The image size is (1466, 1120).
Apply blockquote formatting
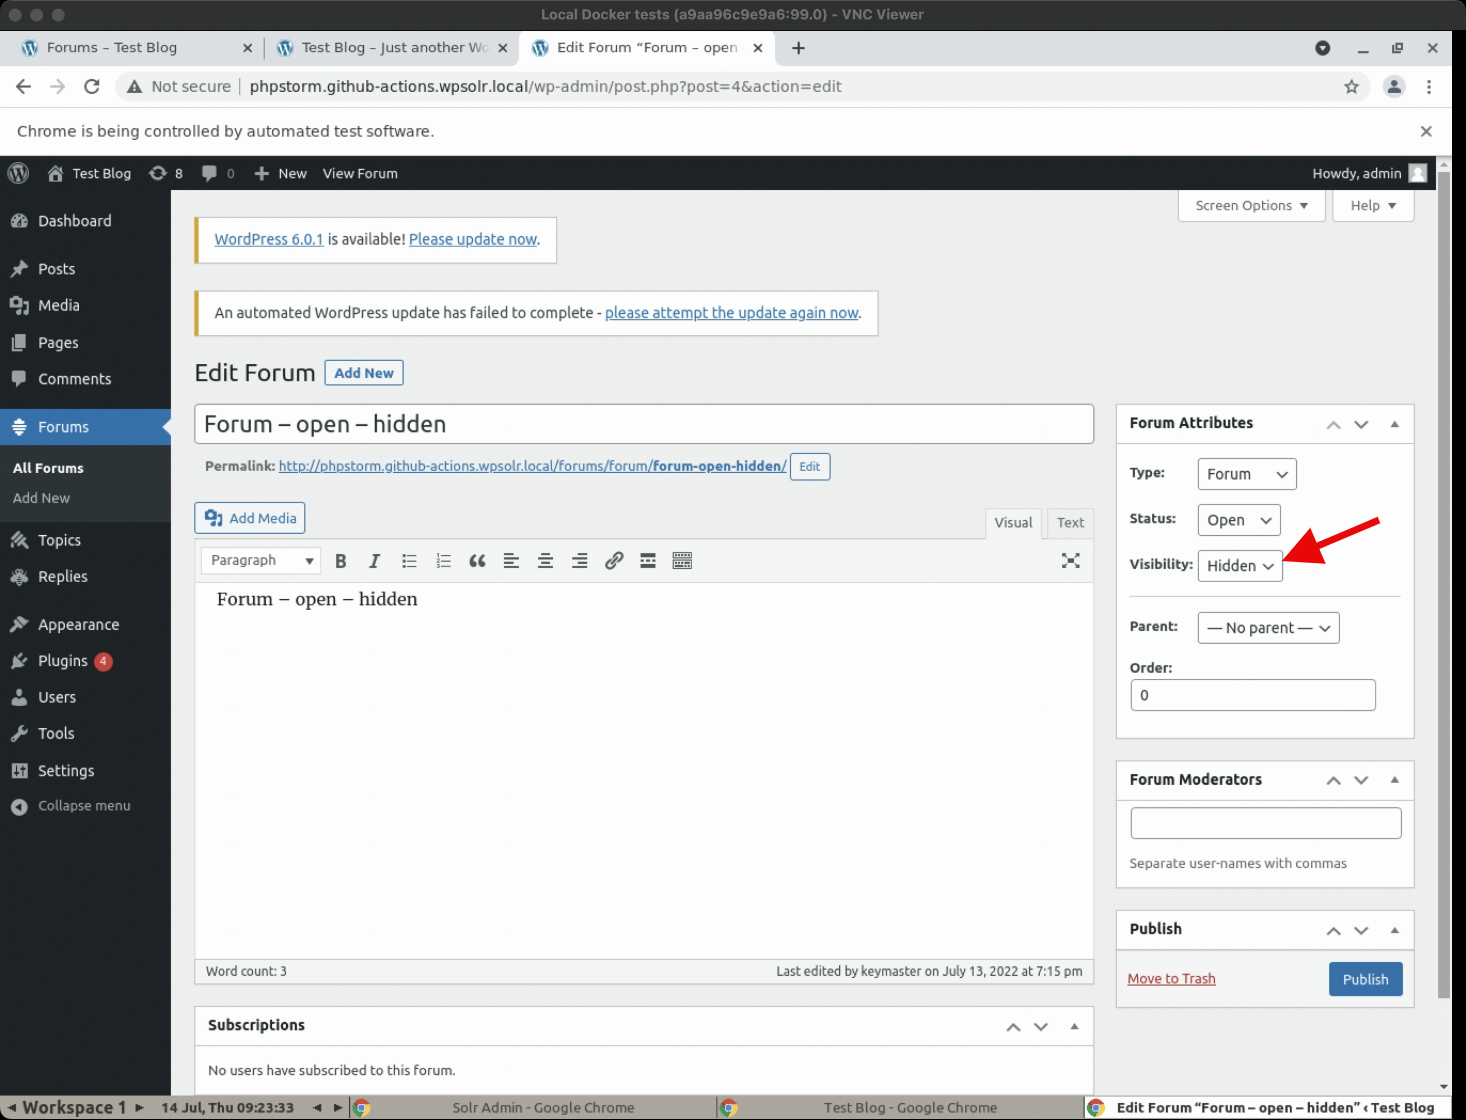(477, 561)
